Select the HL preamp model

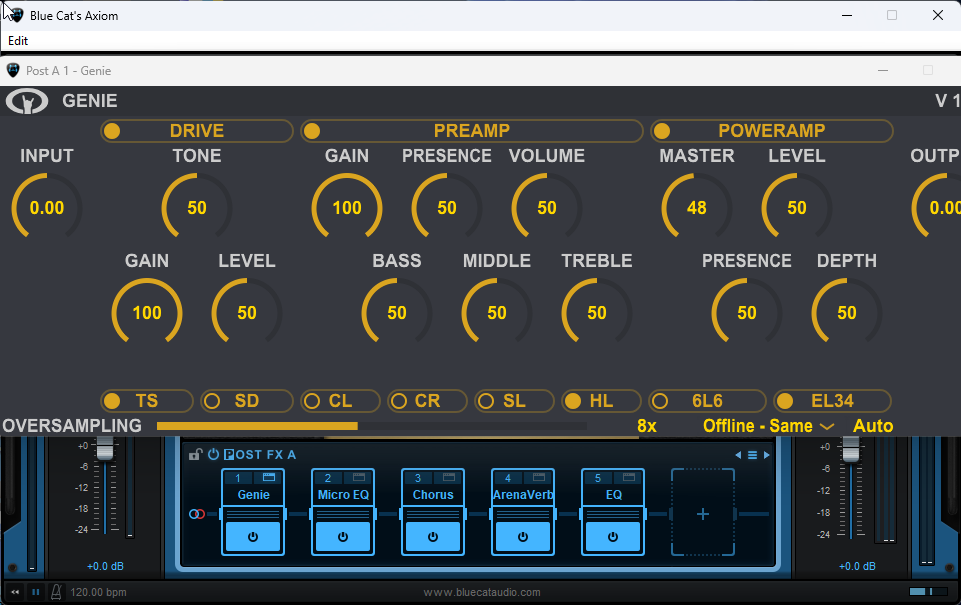tap(601, 401)
